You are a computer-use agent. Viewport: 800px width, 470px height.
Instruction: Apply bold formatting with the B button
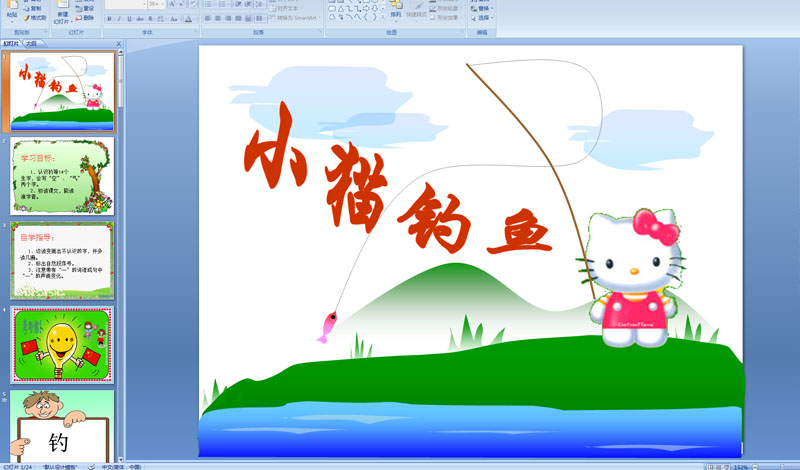click(109, 19)
